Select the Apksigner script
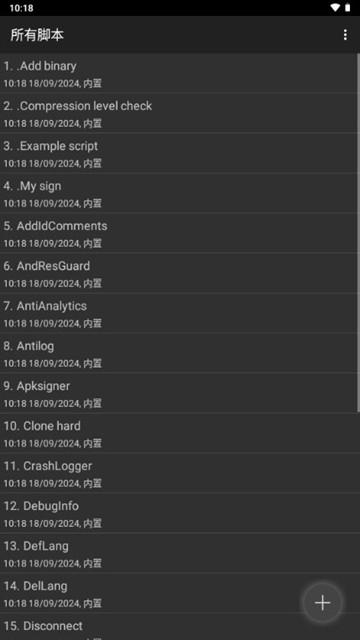The width and height of the screenshot is (360, 640). [178, 393]
